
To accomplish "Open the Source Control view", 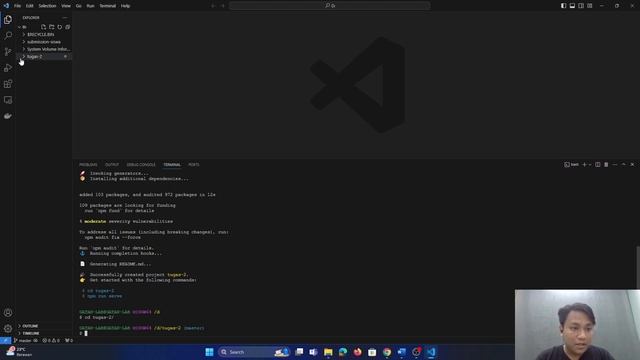I will point(8,51).
